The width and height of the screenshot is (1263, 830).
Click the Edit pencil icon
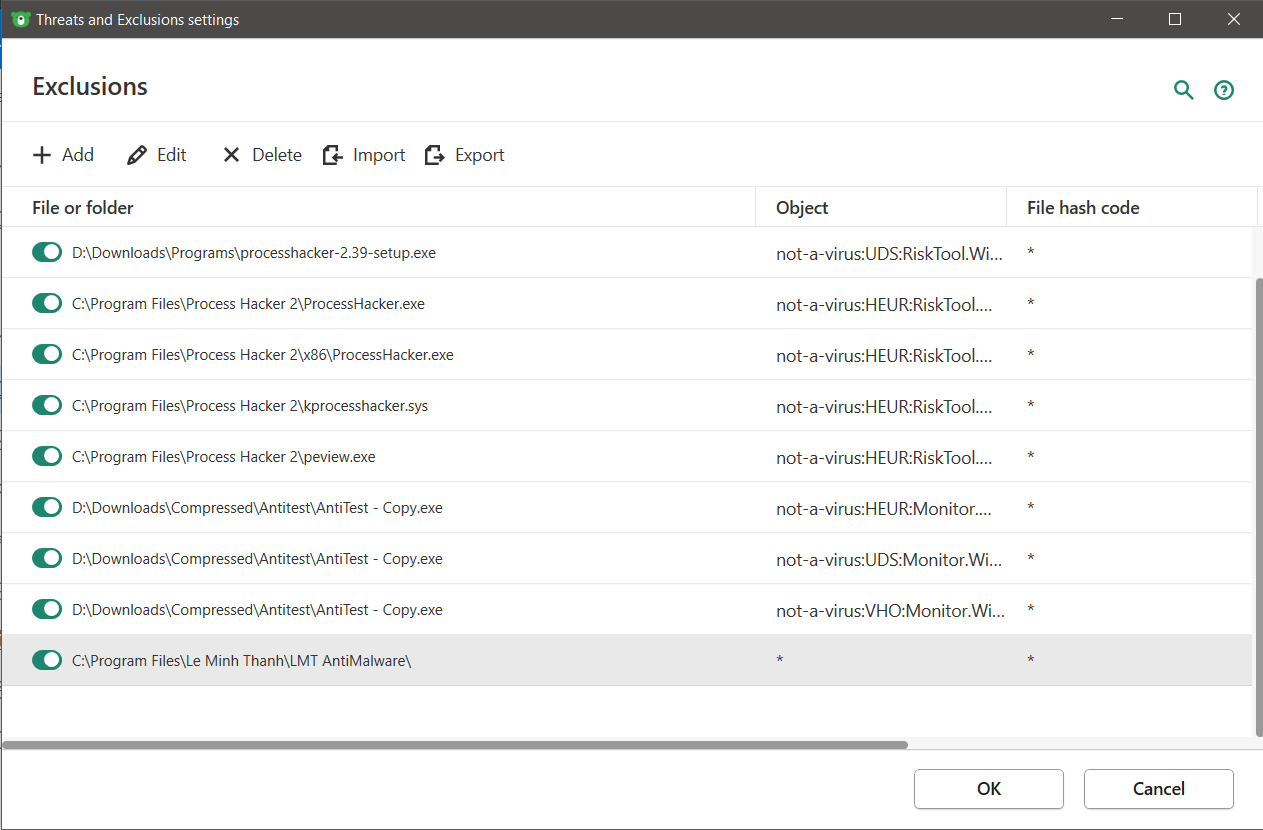[x=137, y=155]
